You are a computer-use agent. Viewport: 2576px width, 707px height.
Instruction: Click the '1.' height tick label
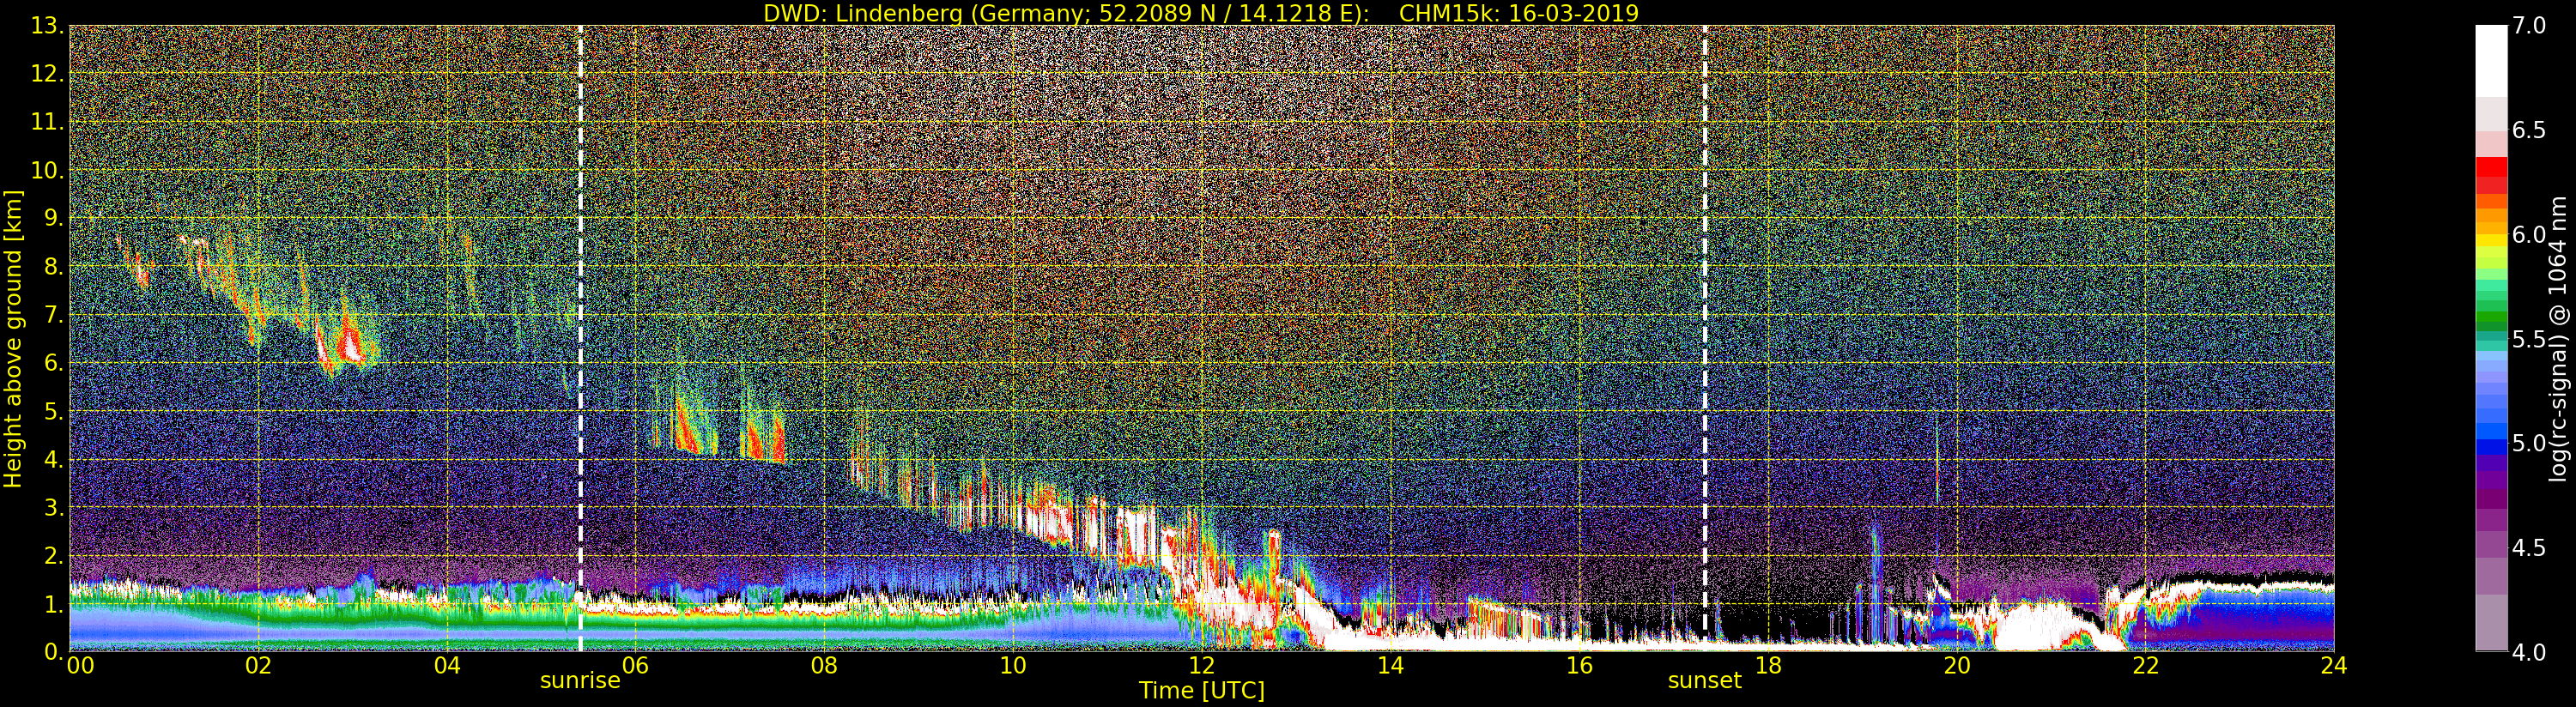pyautogui.click(x=54, y=603)
